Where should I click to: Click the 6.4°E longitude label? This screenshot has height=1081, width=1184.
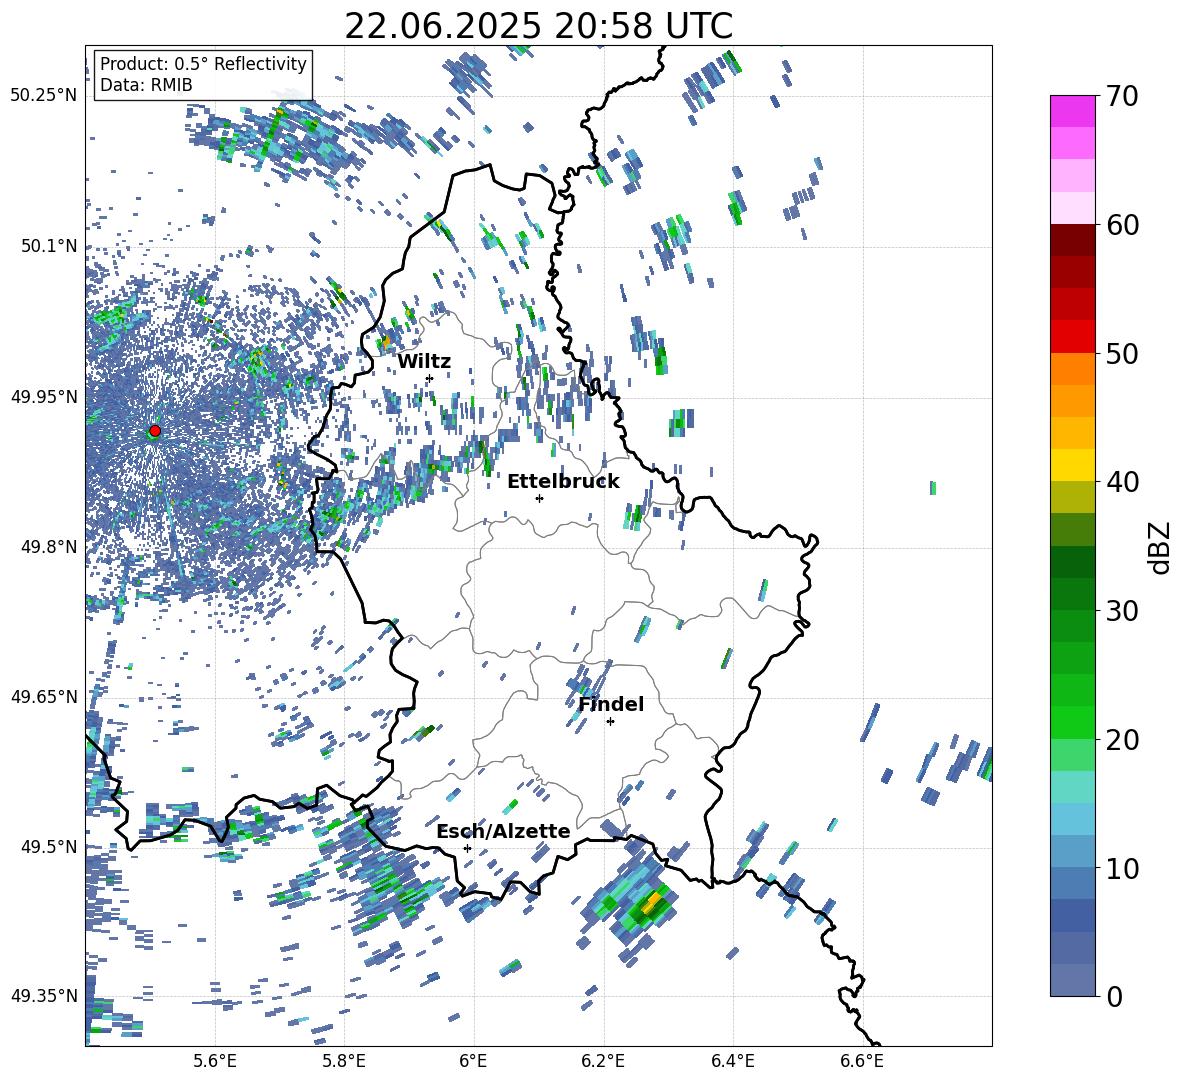tap(732, 1061)
